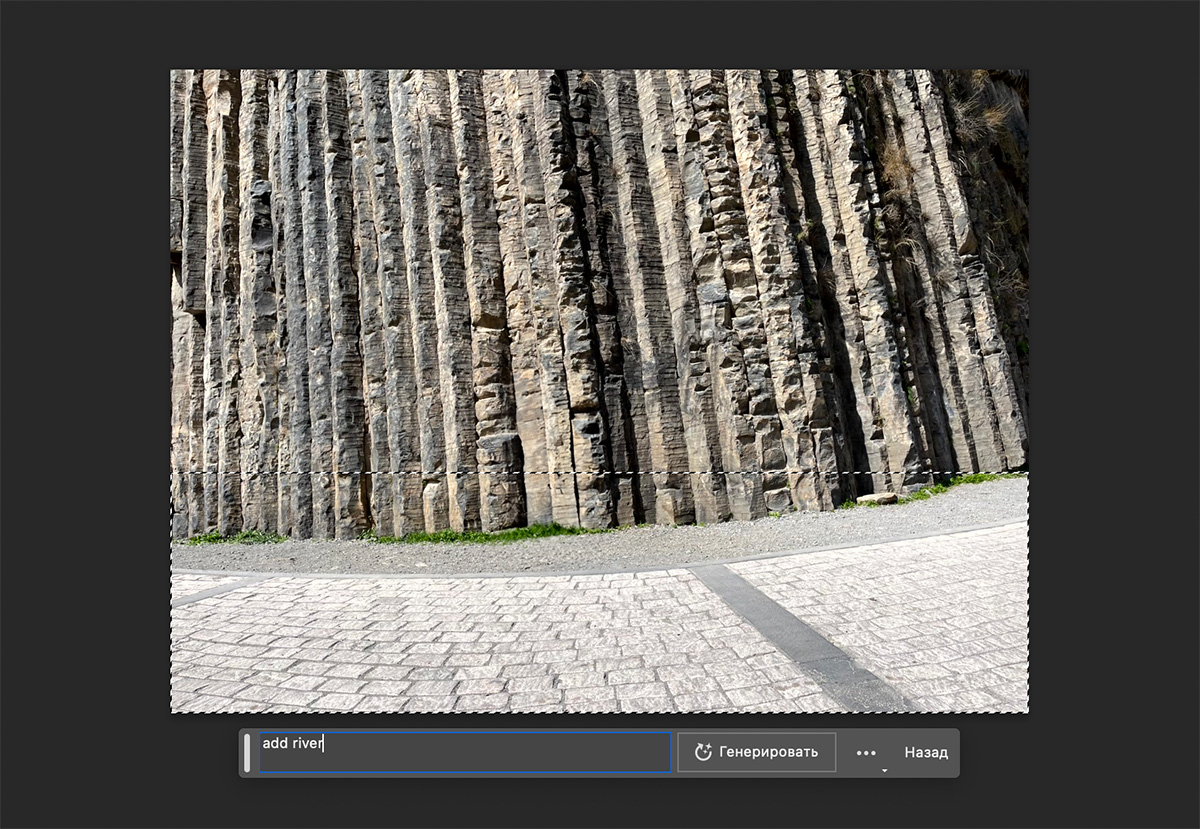Click Назад to go back
The height and width of the screenshot is (829, 1200).
coord(926,752)
